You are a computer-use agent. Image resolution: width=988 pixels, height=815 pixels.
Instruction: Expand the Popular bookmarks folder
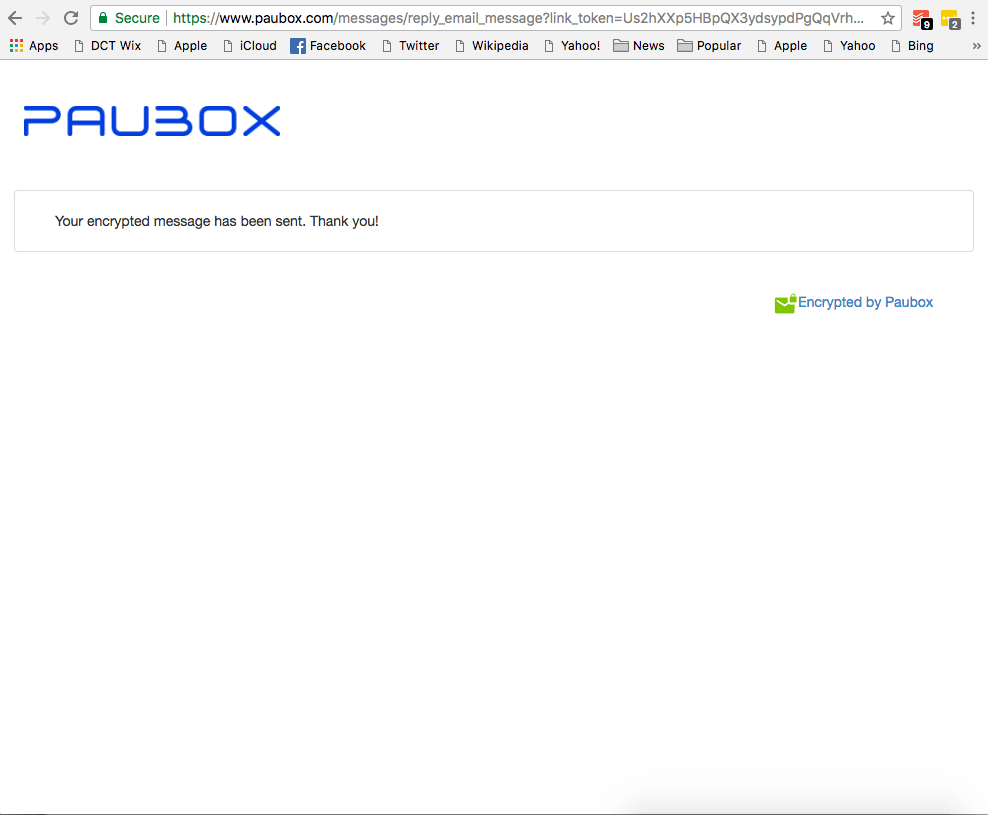pyautogui.click(x=709, y=46)
